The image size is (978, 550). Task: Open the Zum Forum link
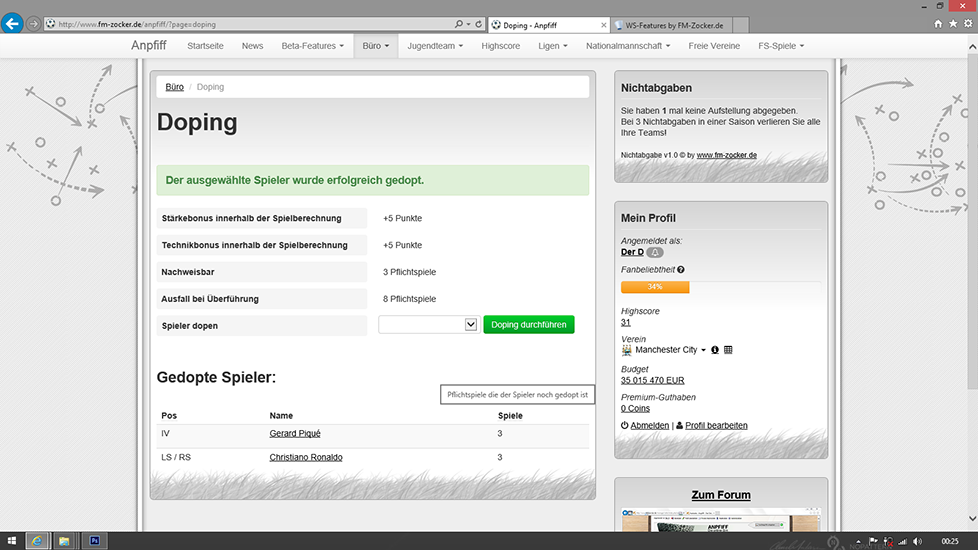tap(720, 495)
